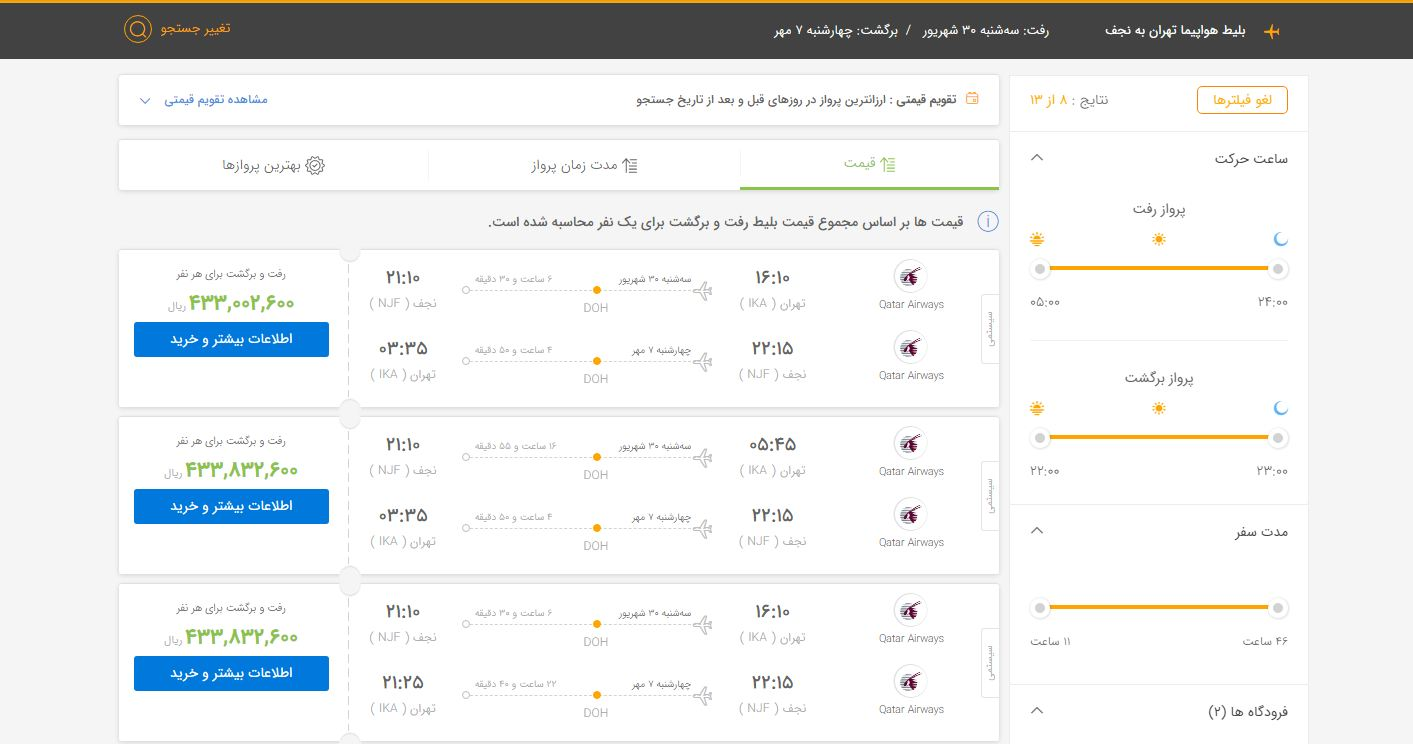The image size is (1413, 744).
Task: Click buy button for 433,002,600 rial flight
Action: tap(231, 339)
